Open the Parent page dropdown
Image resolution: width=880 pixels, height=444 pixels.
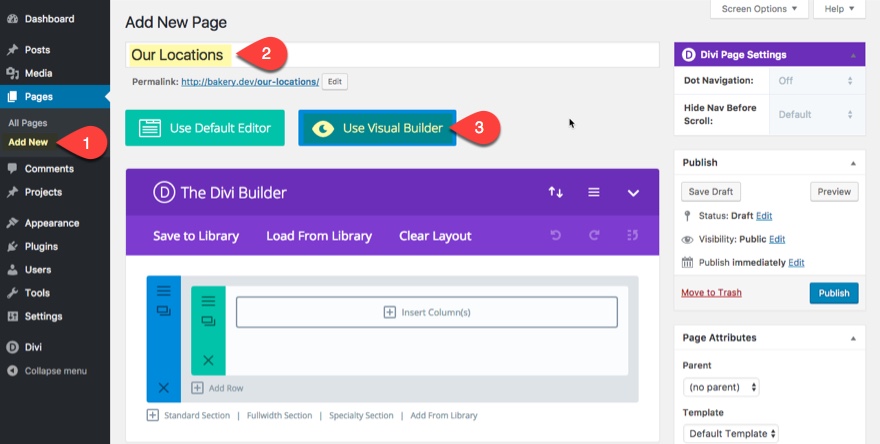click(x=721, y=387)
